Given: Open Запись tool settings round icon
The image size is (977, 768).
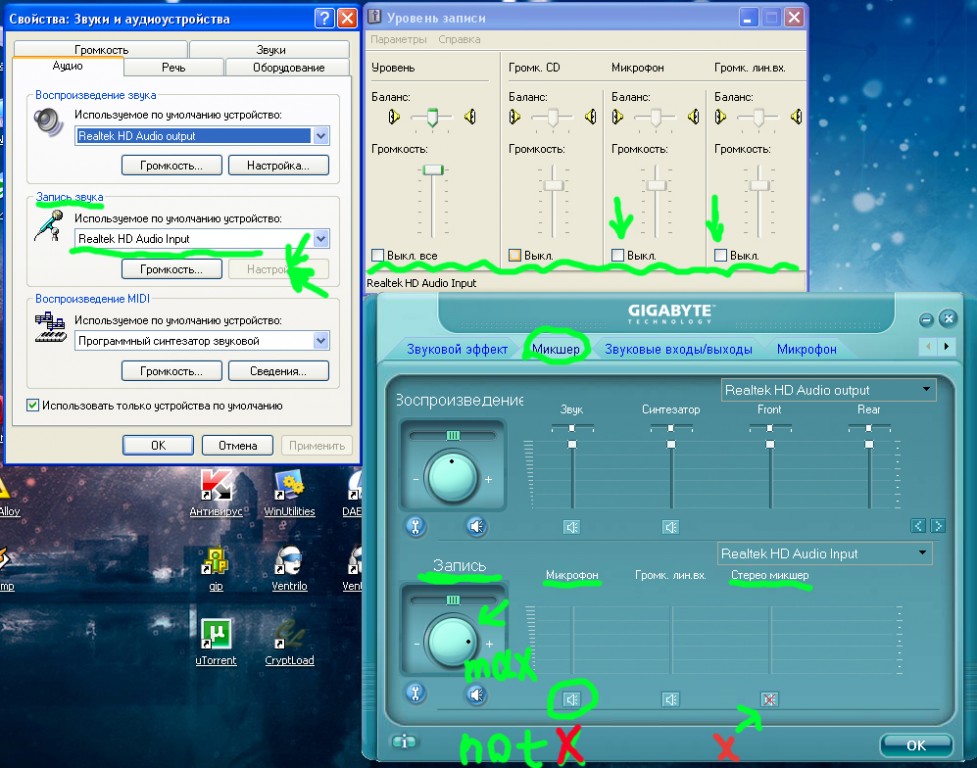Looking at the screenshot, I should tap(416, 693).
